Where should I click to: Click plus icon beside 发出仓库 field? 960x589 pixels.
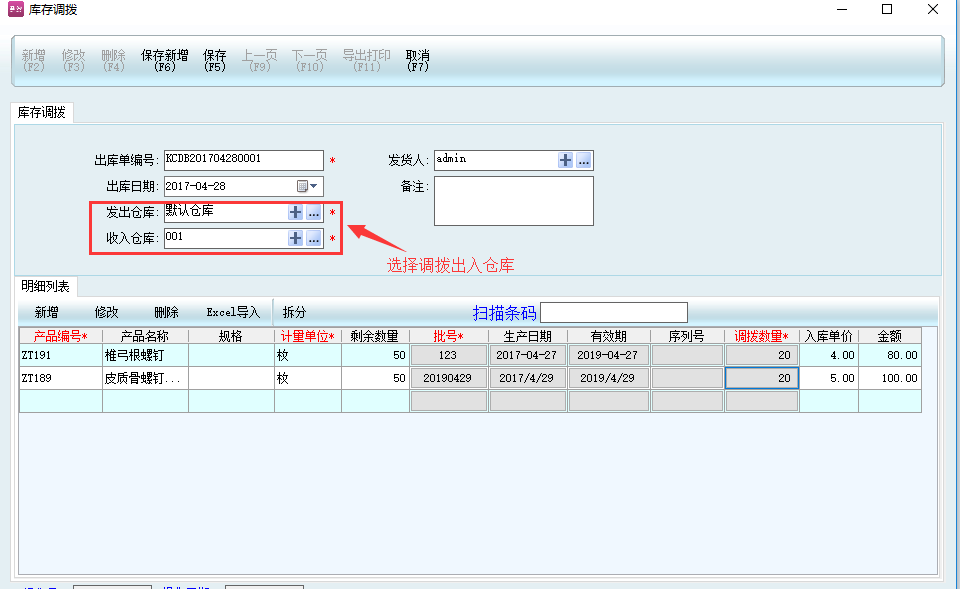(x=295, y=212)
